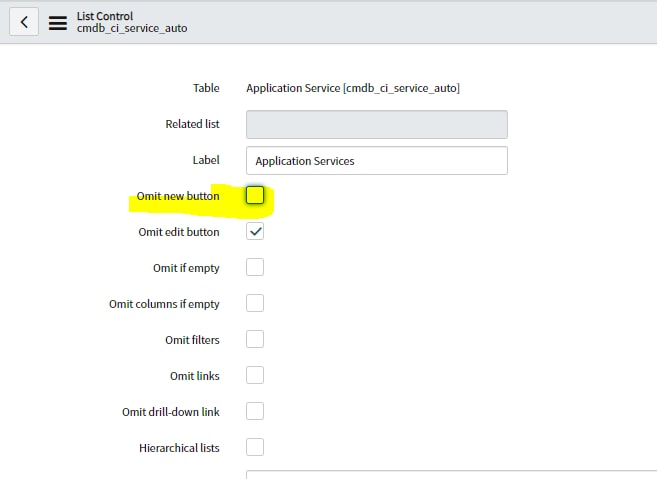This screenshot has width=657, height=479.
Task: Enable the Hierarchical lists checkbox
Action: (x=255, y=448)
